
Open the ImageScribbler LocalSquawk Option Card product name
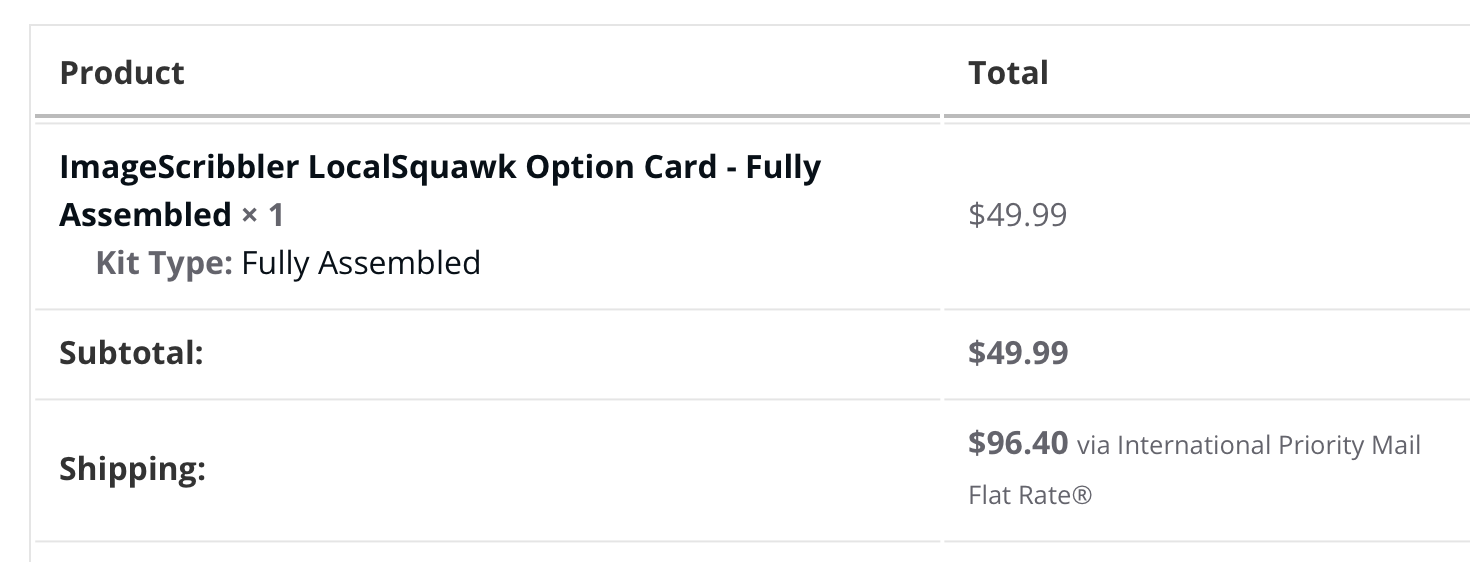pos(440,190)
